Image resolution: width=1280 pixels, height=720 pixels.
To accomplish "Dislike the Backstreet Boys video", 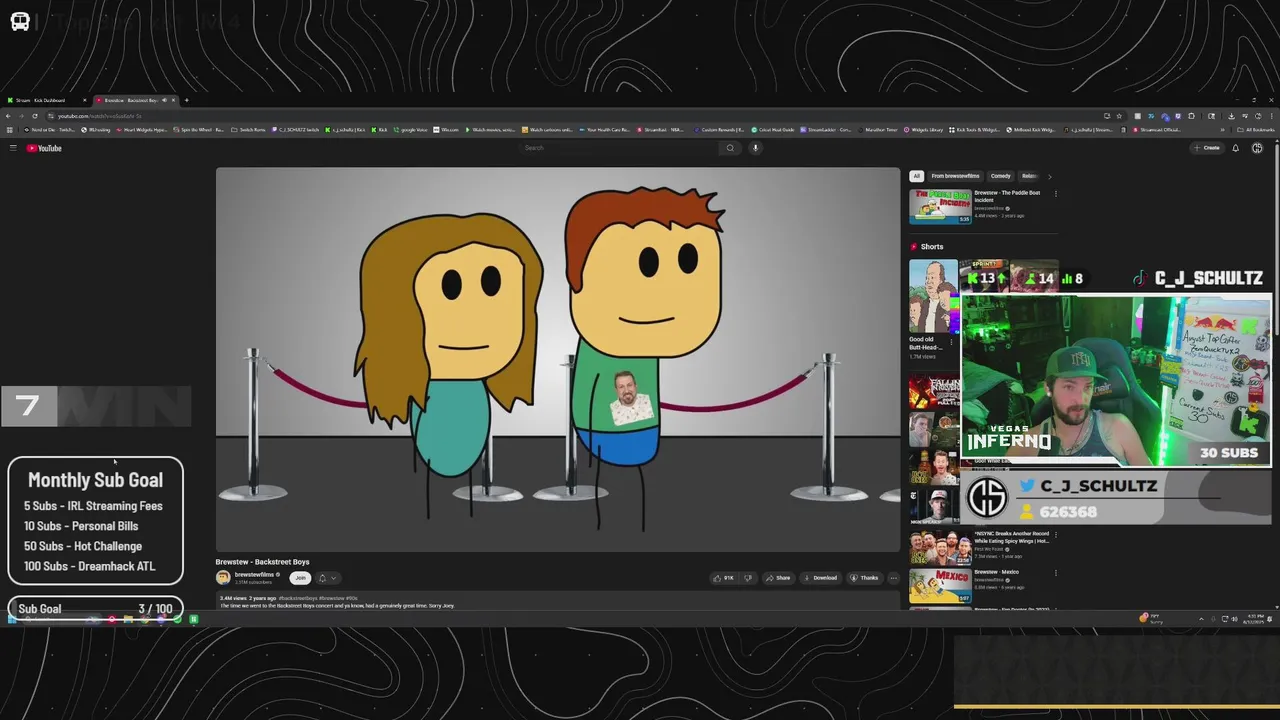I will coord(748,577).
